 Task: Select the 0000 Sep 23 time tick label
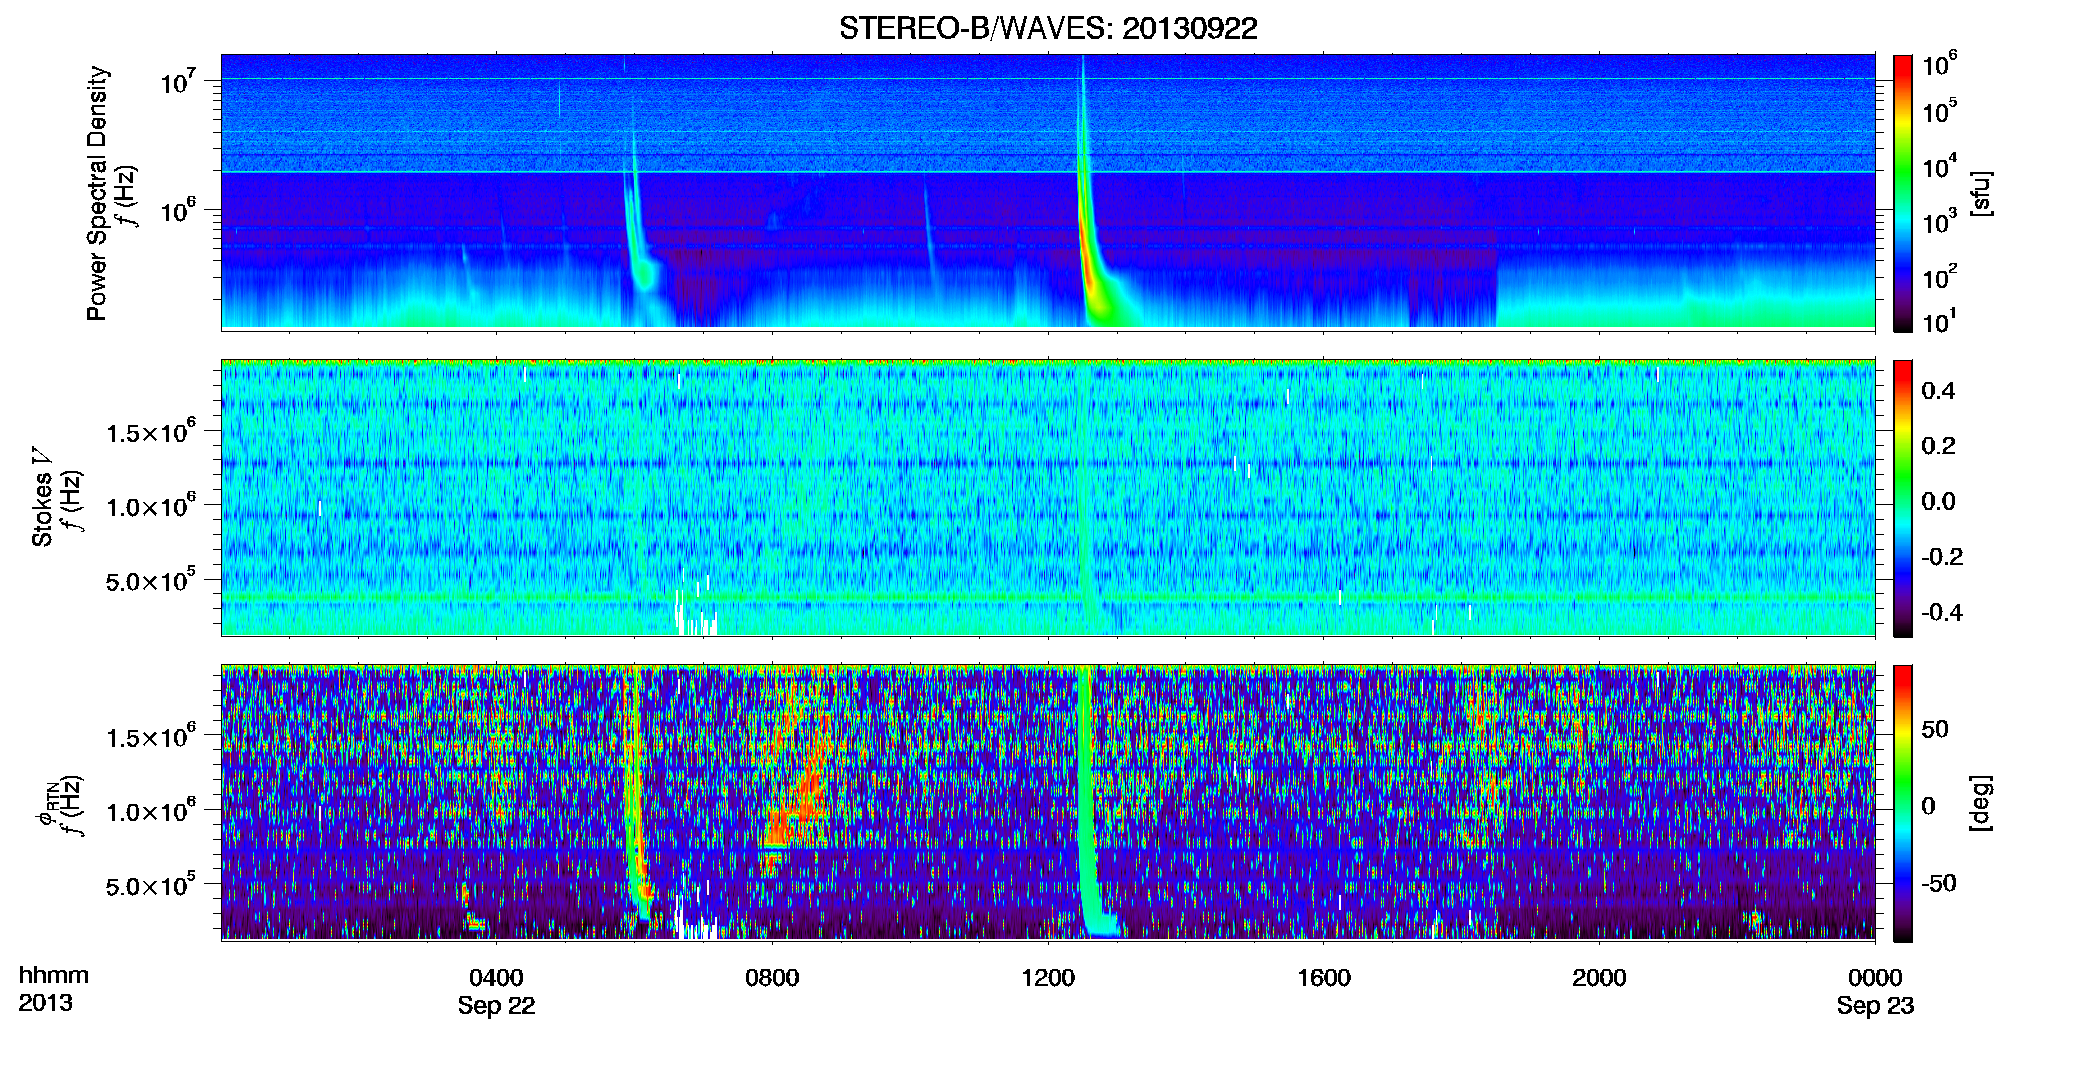point(1875,991)
